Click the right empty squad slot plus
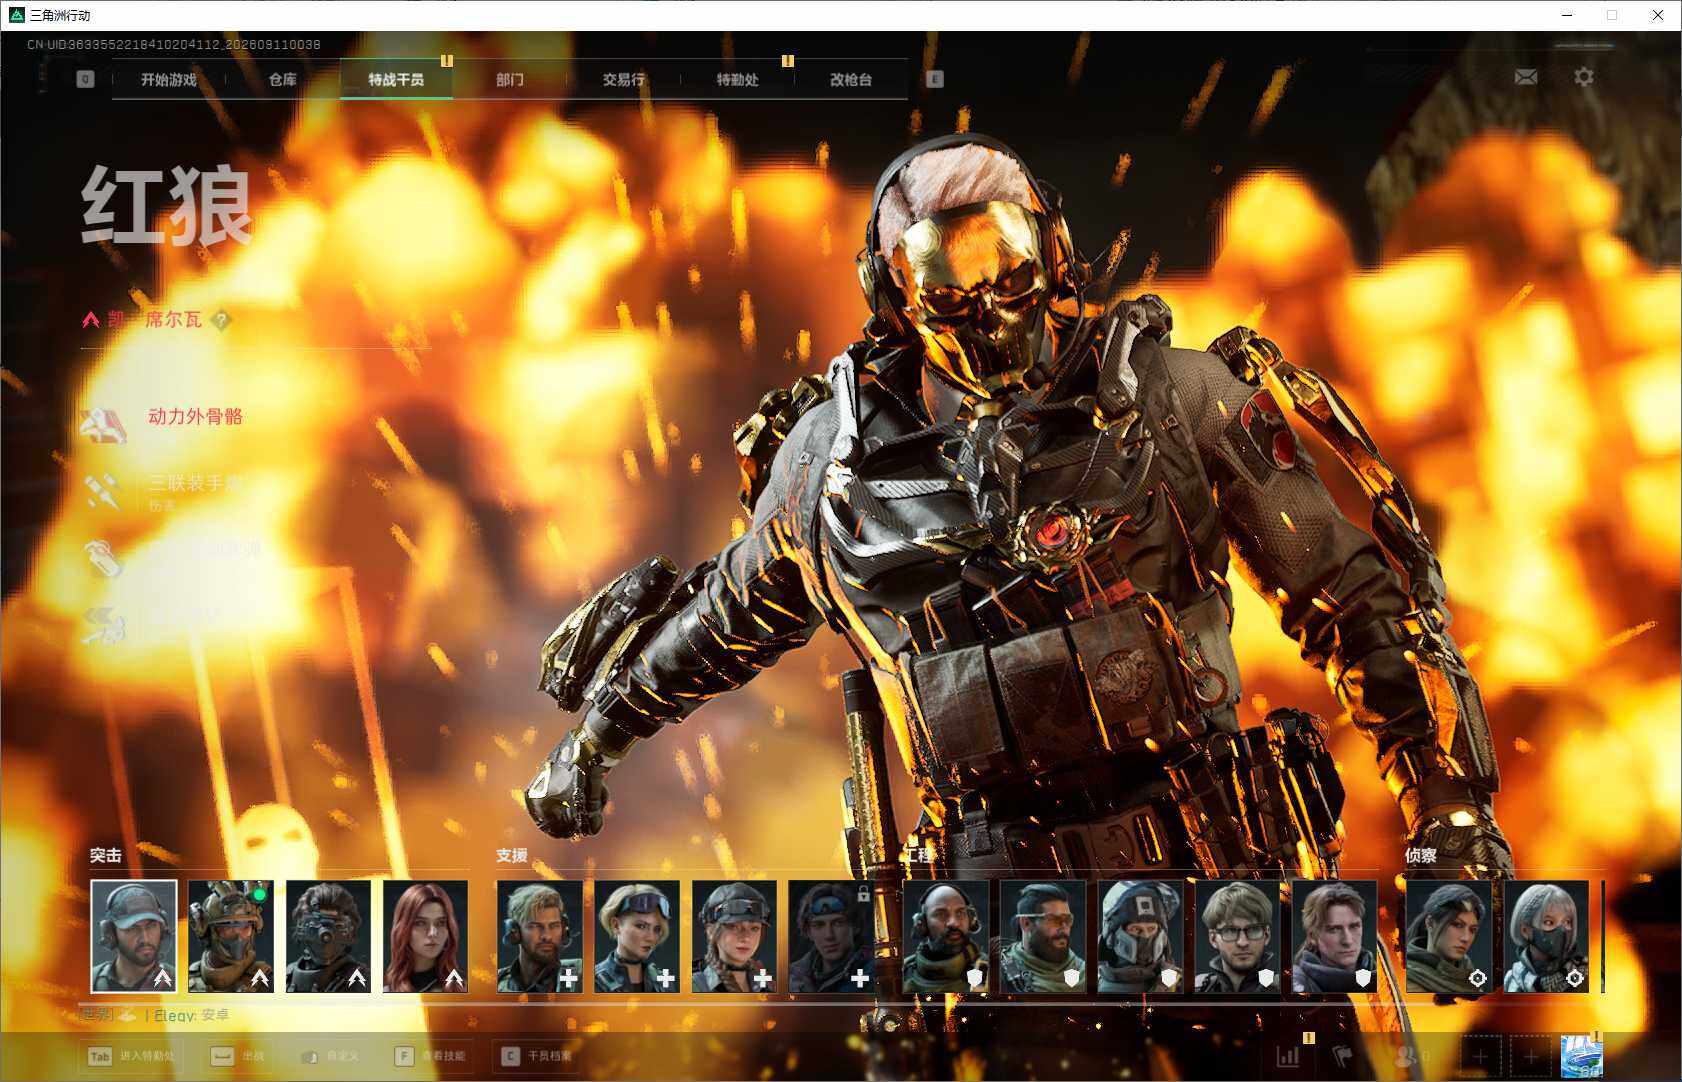 [x=1530, y=1056]
